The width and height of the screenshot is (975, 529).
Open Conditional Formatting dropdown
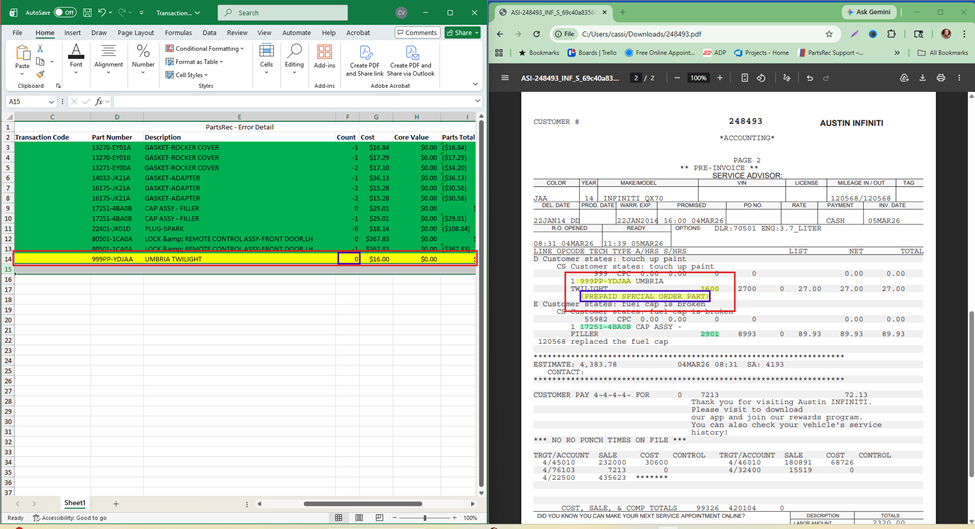click(x=205, y=48)
